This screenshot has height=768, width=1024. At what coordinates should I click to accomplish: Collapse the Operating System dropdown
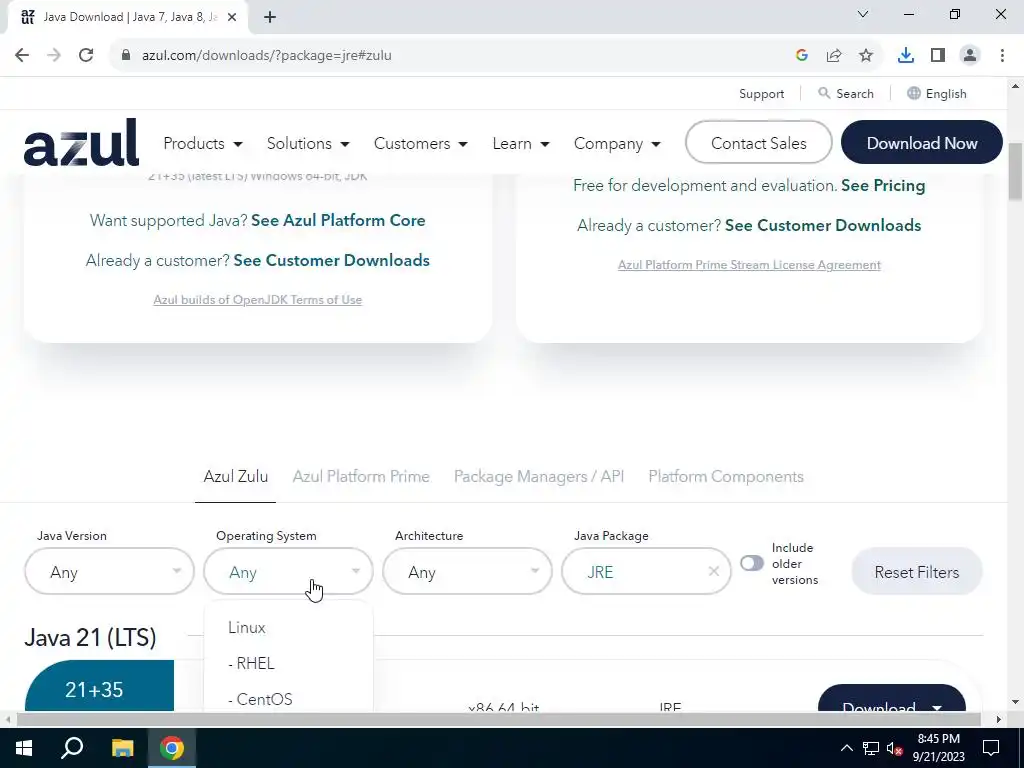pyautogui.click(x=289, y=571)
